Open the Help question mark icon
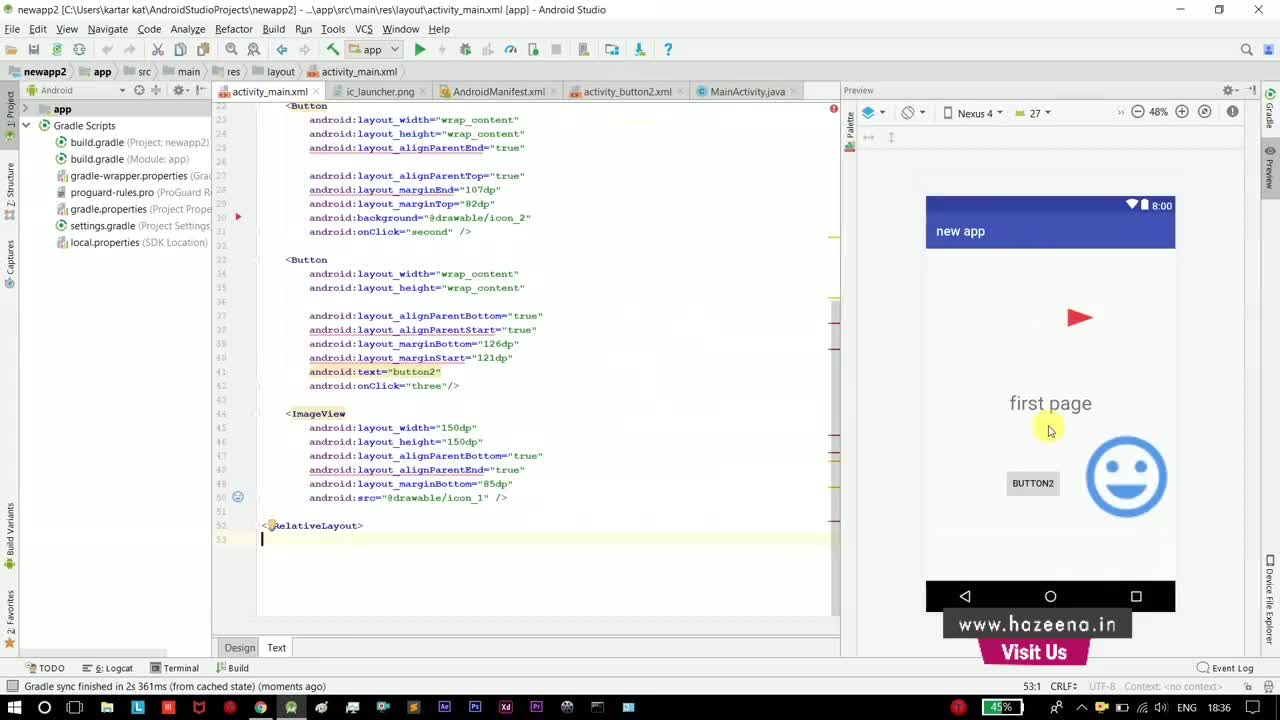Viewport: 1280px width, 720px height. coord(668,49)
